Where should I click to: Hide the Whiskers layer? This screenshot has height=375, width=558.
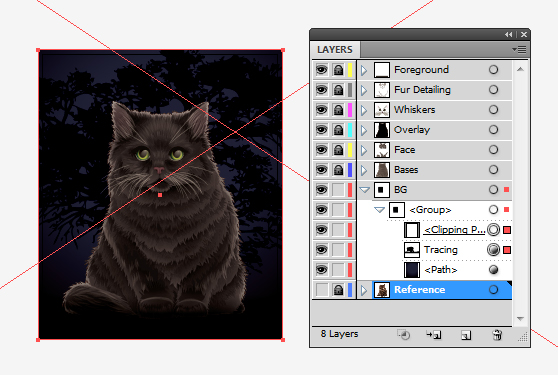[x=321, y=110]
